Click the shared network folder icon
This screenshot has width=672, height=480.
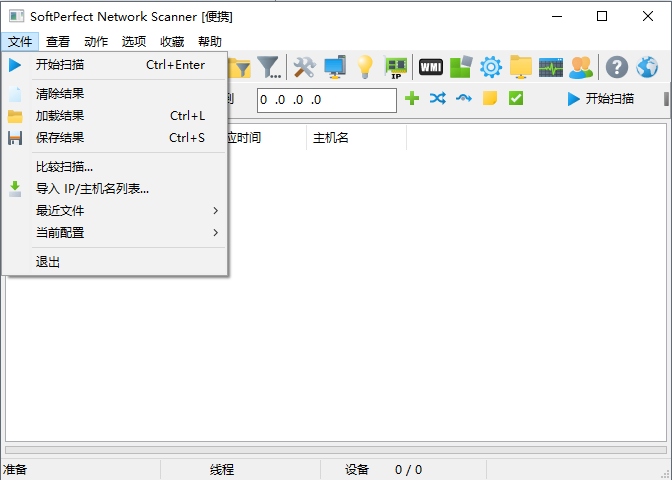point(521,67)
